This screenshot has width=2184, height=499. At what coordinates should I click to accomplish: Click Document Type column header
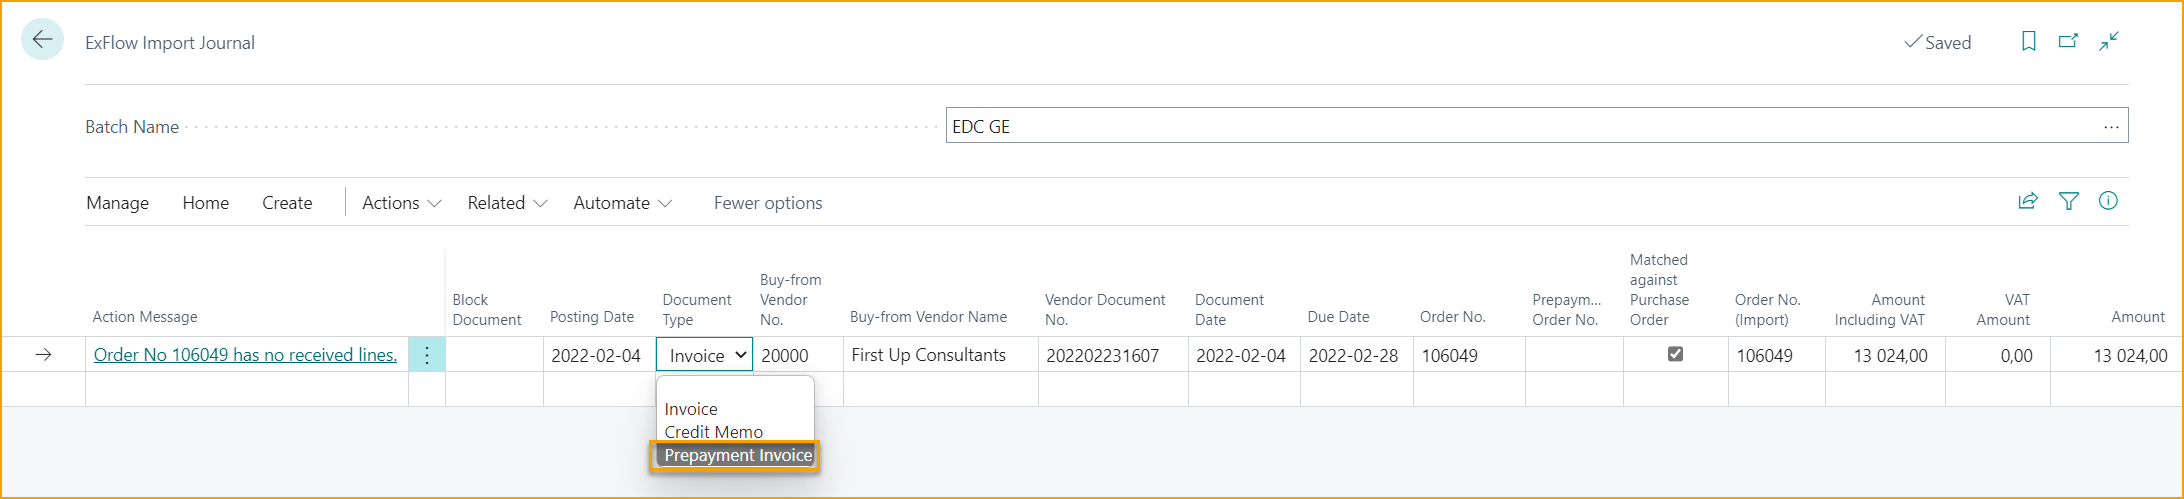point(697,310)
